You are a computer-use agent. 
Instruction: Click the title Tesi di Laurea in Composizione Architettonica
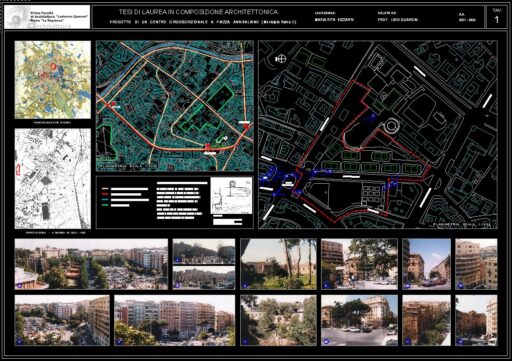tap(198, 12)
